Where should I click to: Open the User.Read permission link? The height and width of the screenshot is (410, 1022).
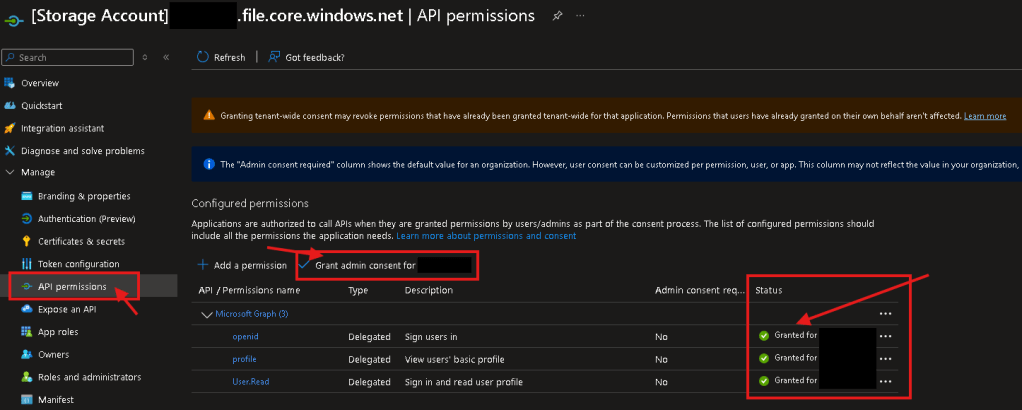(x=251, y=382)
